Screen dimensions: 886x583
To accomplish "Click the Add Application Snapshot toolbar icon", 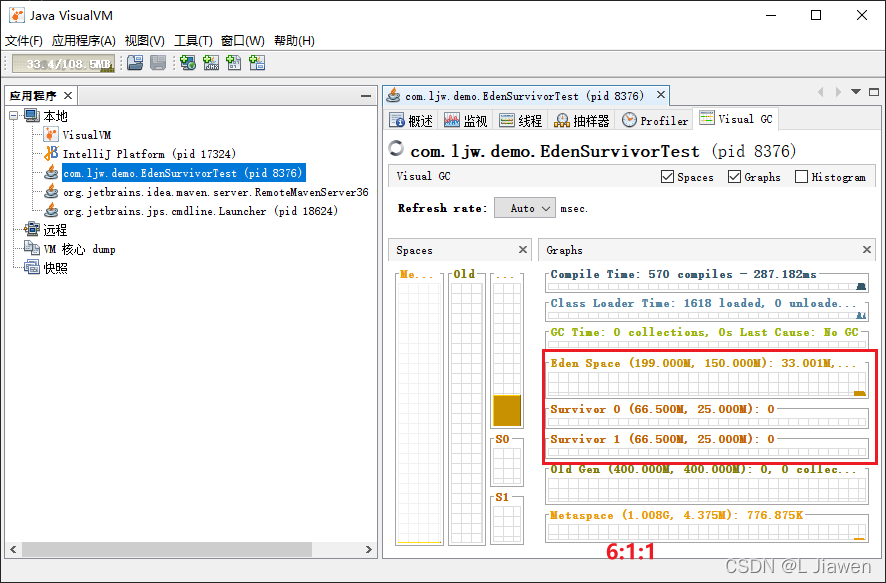I will click(257, 63).
